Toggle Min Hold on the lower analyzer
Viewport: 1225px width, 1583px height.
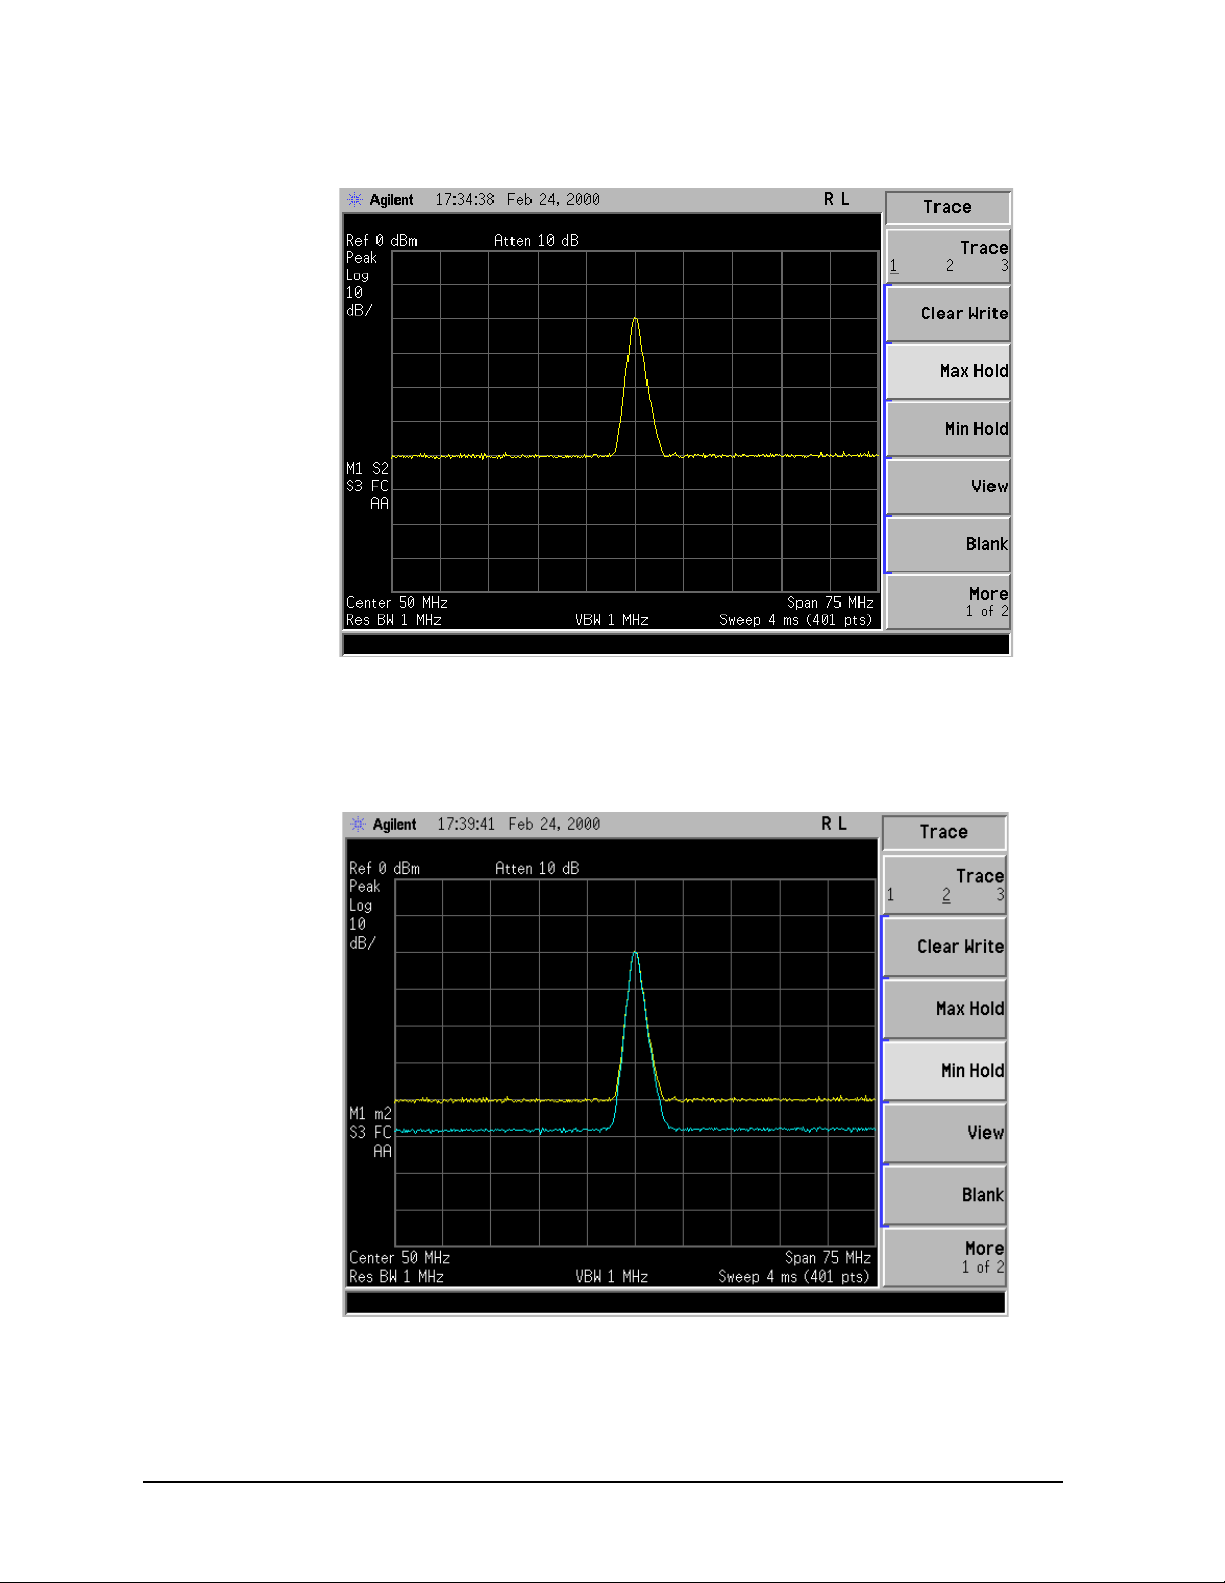[x=944, y=1071]
